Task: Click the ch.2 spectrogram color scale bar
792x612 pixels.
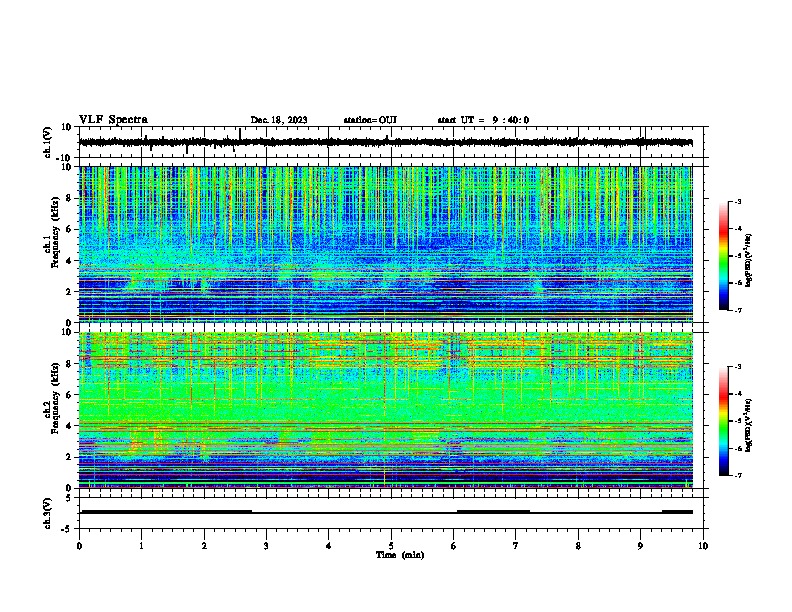Action: (724, 421)
